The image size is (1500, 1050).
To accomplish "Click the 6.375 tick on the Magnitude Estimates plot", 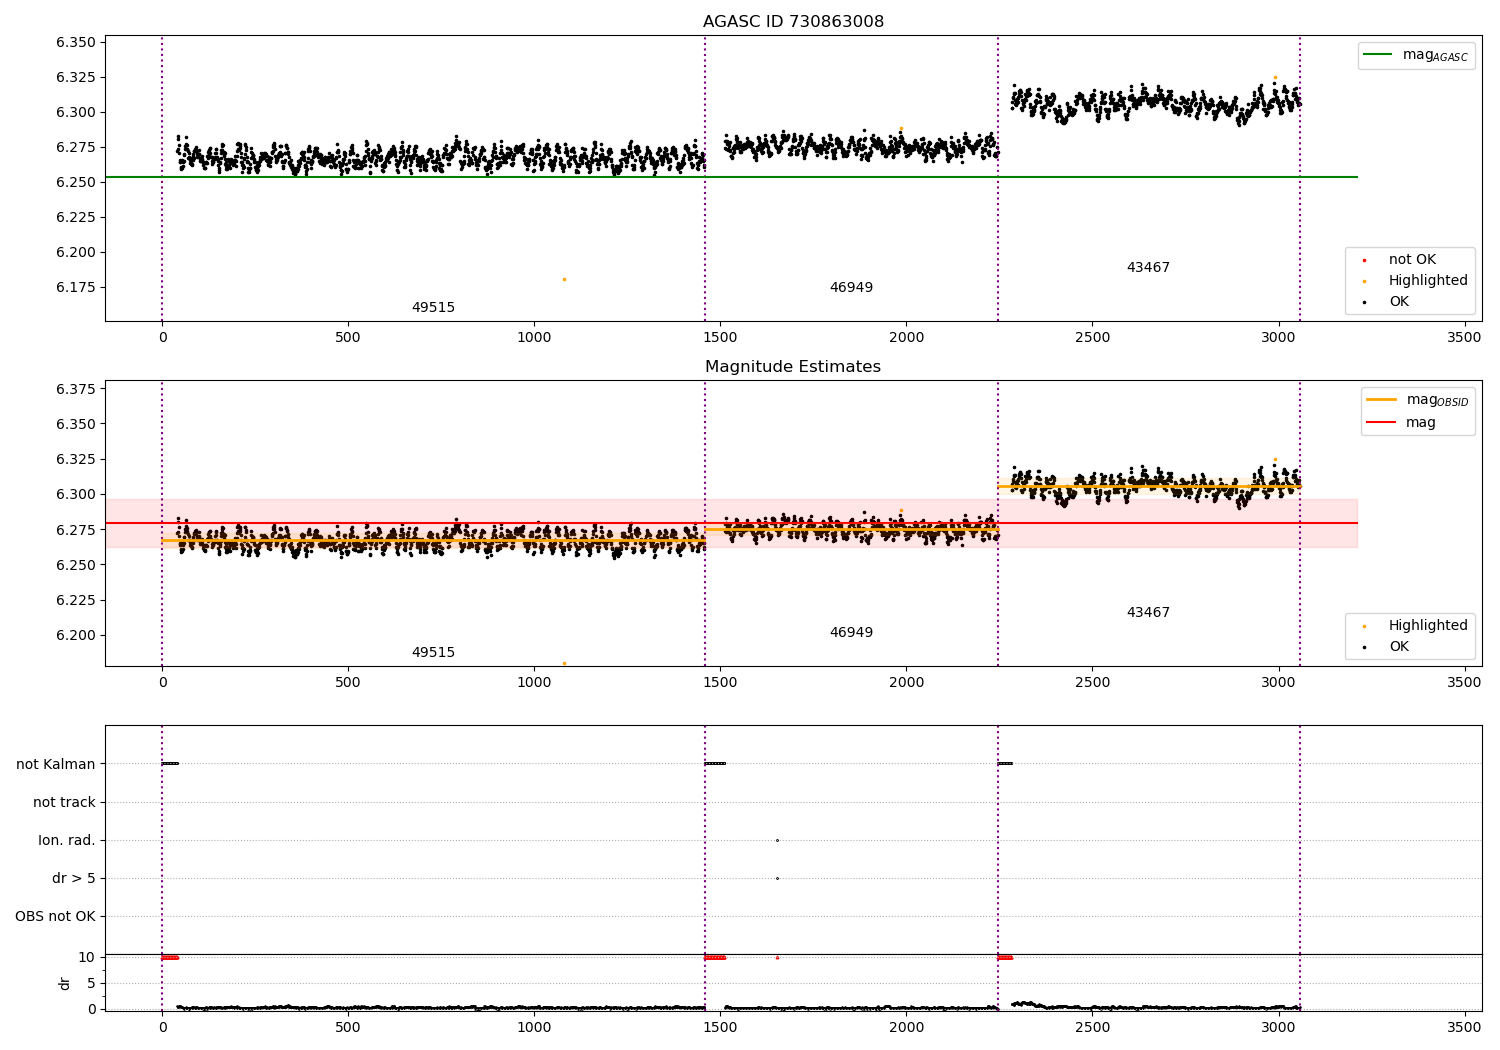I will click(x=76, y=389).
